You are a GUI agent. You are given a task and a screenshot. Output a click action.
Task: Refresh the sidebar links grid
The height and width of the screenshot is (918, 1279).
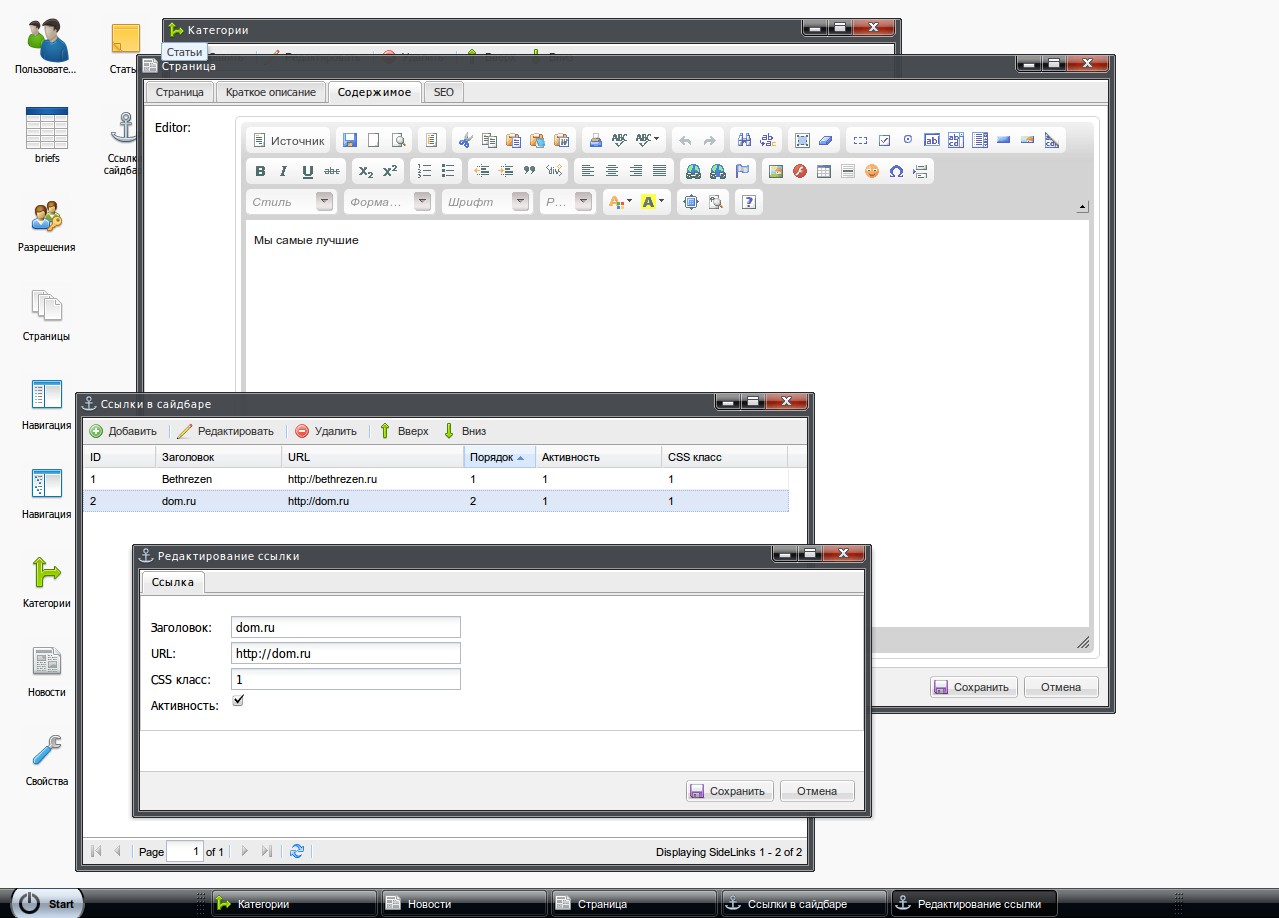pos(296,851)
